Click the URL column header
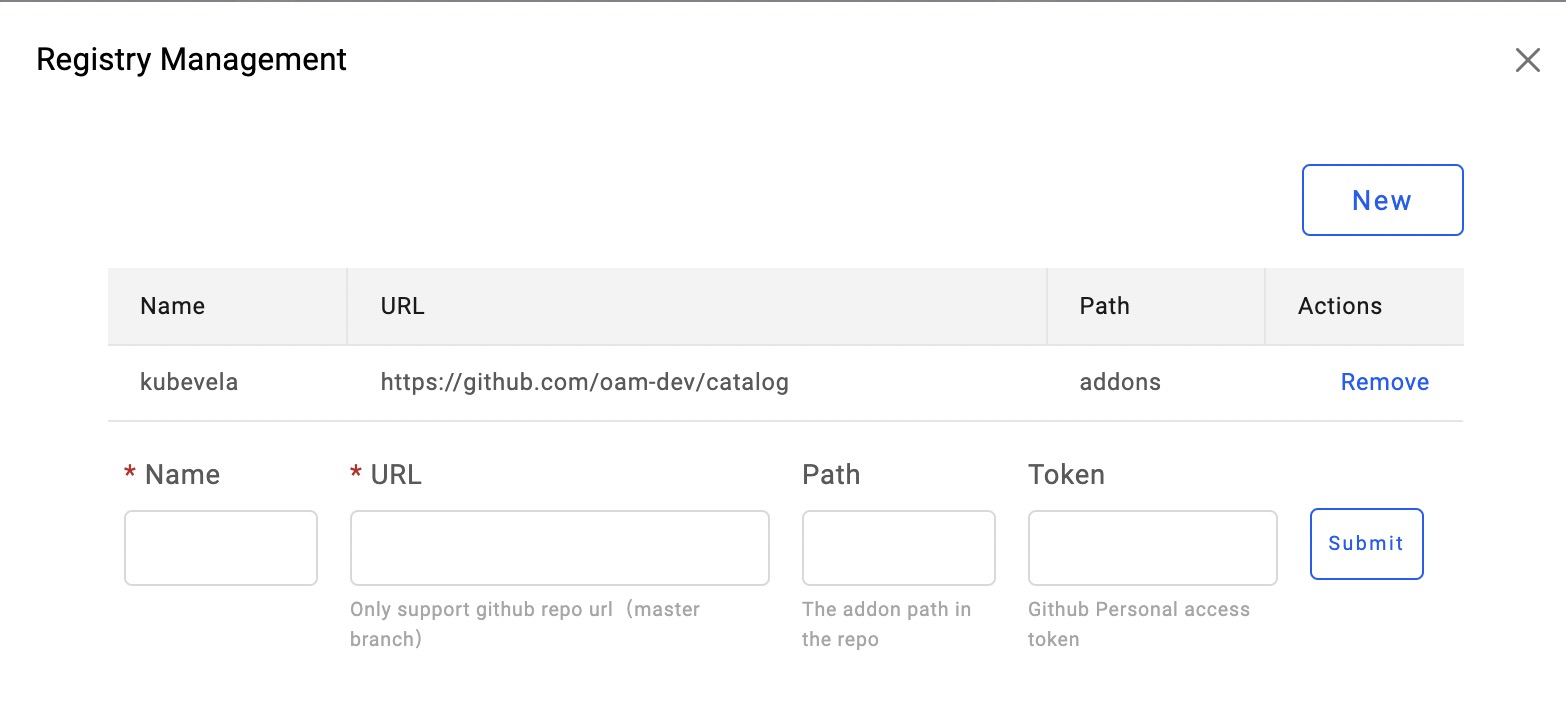 (403, 306)
